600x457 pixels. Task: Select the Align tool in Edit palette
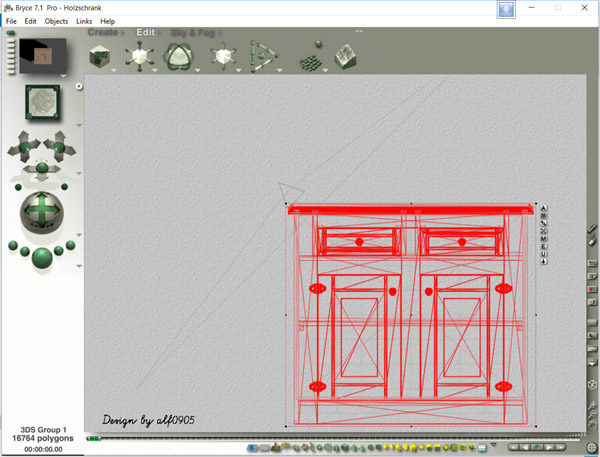coord(264,57)
